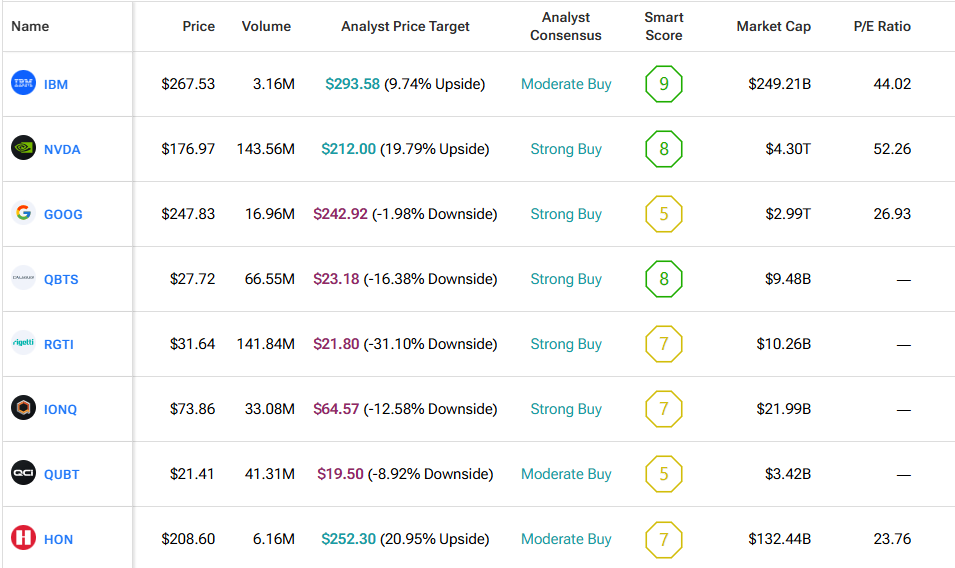
Task: Open the NVDA ticker link
Action: [62, 150]
